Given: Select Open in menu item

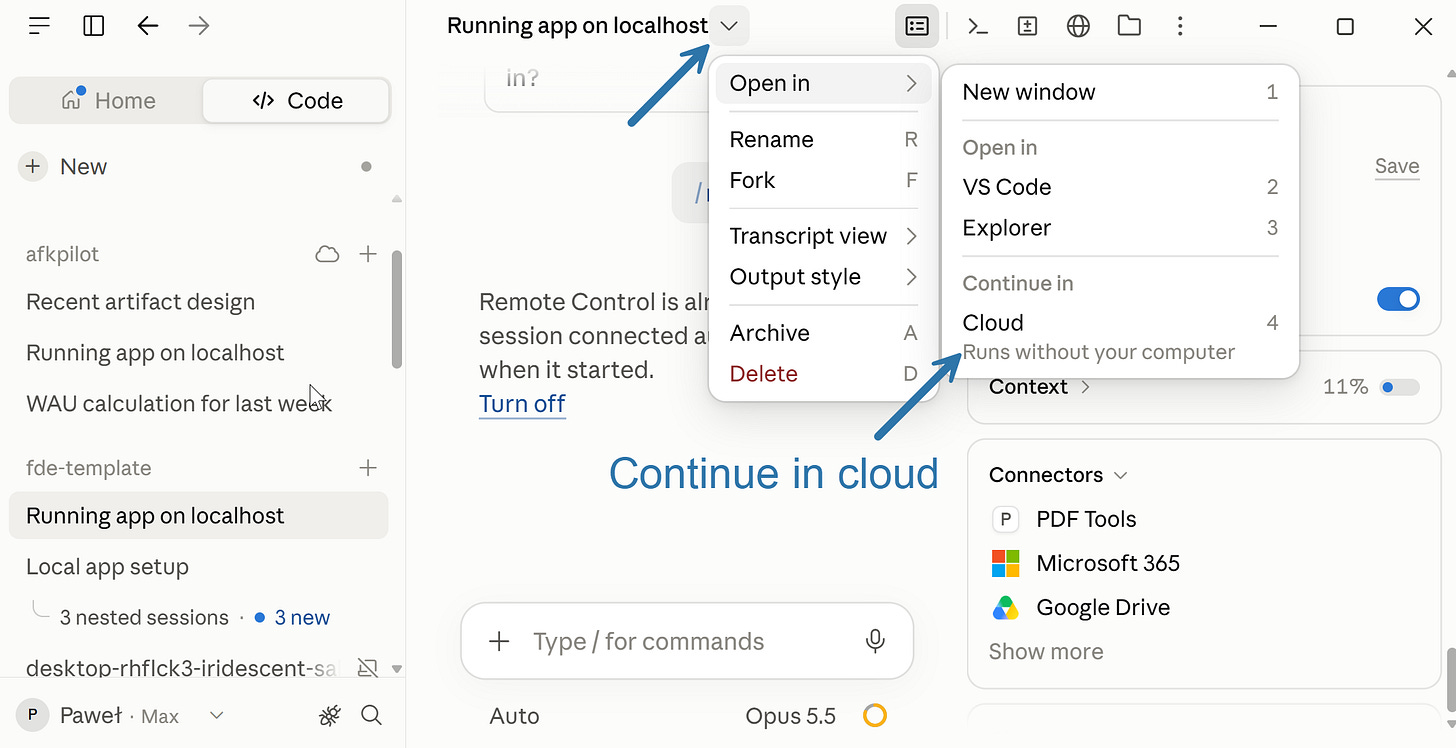Looking at the screenshot, I should (823, 83).
